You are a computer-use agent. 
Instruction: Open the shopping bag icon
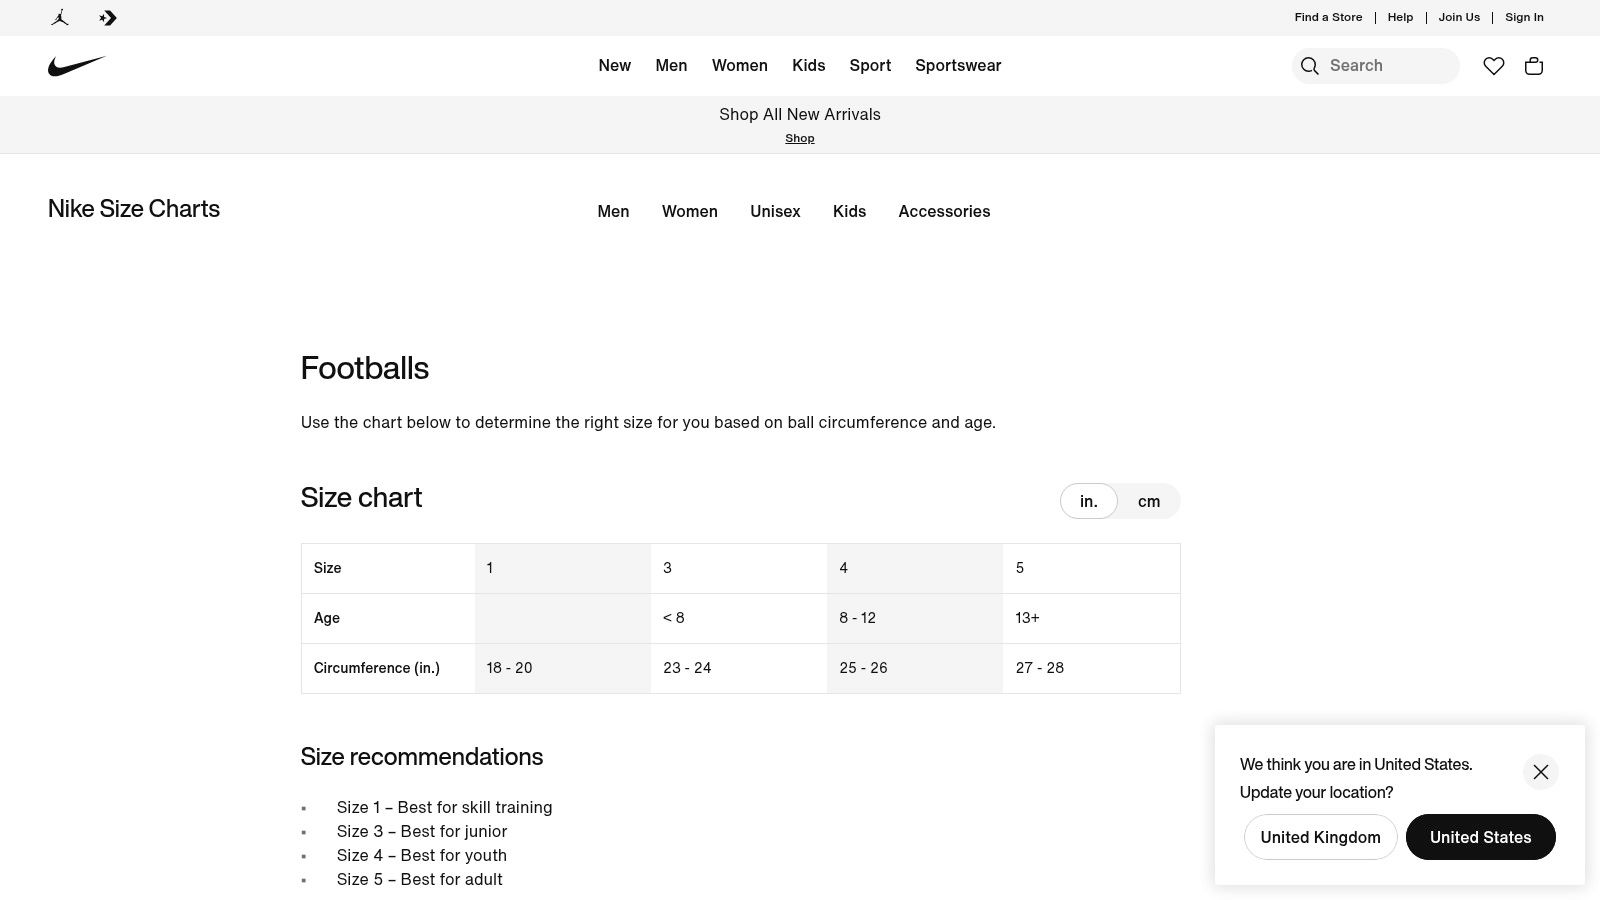(x=1533, y=66)
